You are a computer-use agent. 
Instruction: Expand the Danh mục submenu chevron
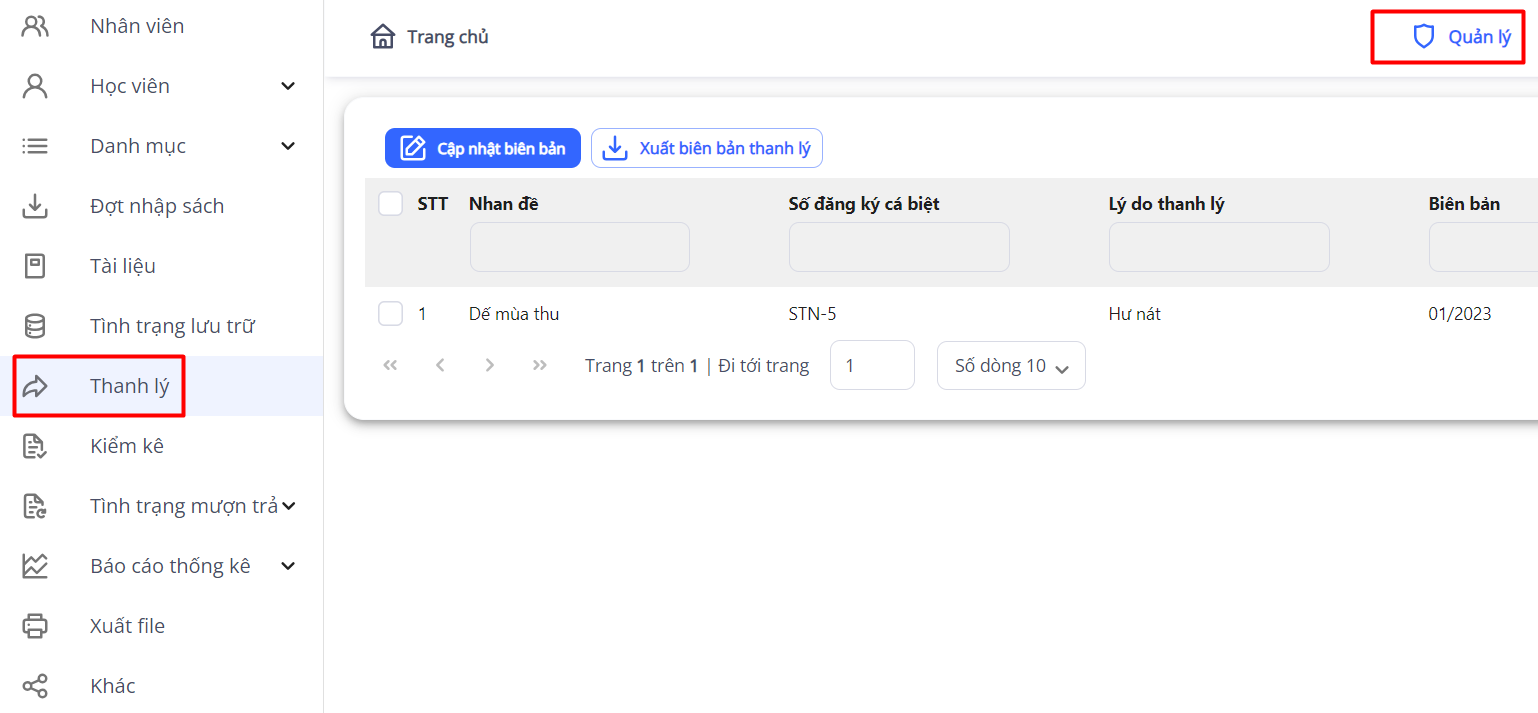[288, 146]
